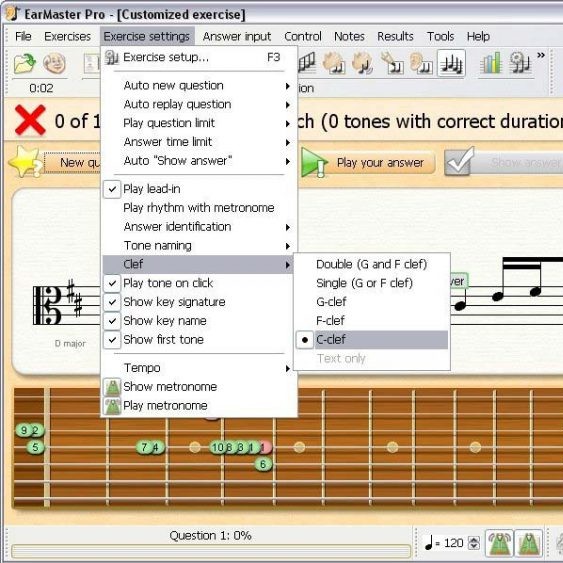Open the bar chart statistics icon
563x563 pixels.
[491, 63]
